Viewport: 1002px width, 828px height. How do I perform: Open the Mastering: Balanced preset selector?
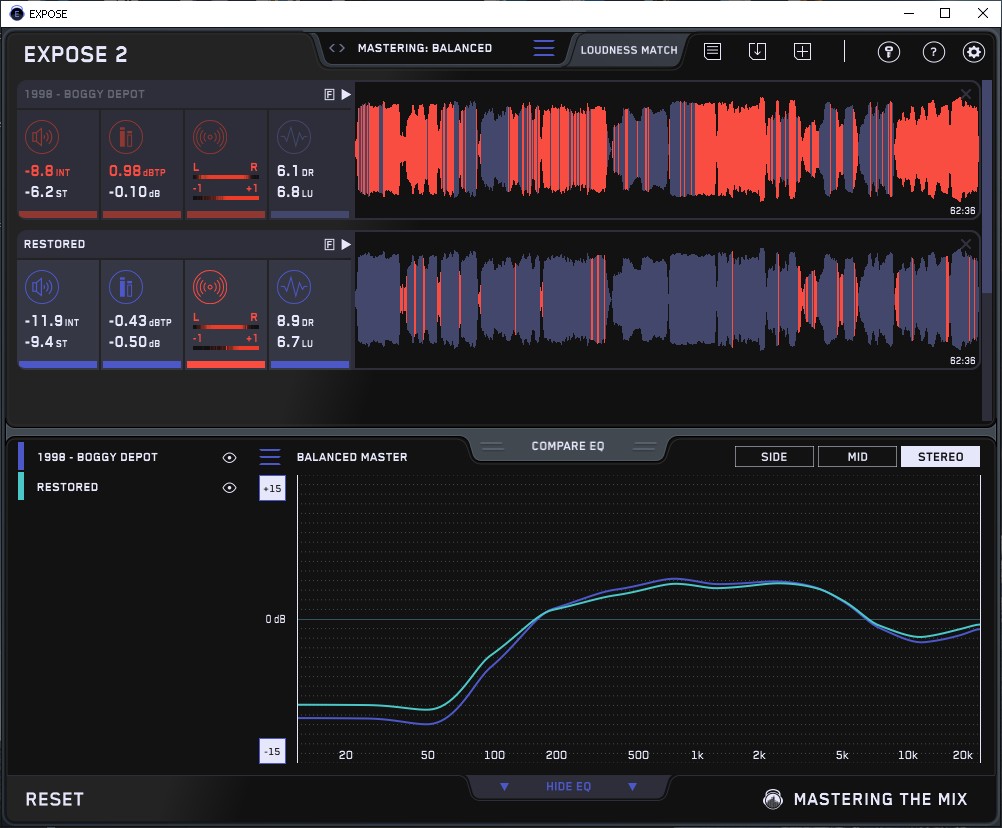click(424, 48)
